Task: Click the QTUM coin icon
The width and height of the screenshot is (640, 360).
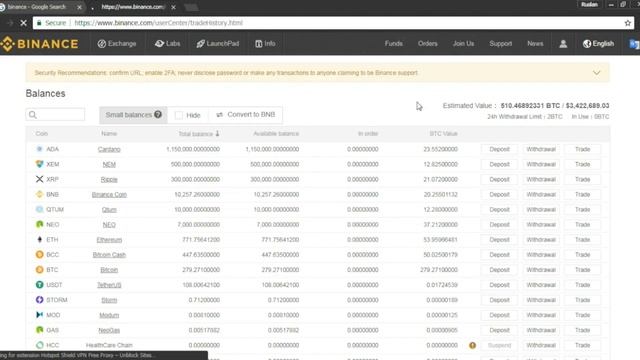Action: click(40, 209)
